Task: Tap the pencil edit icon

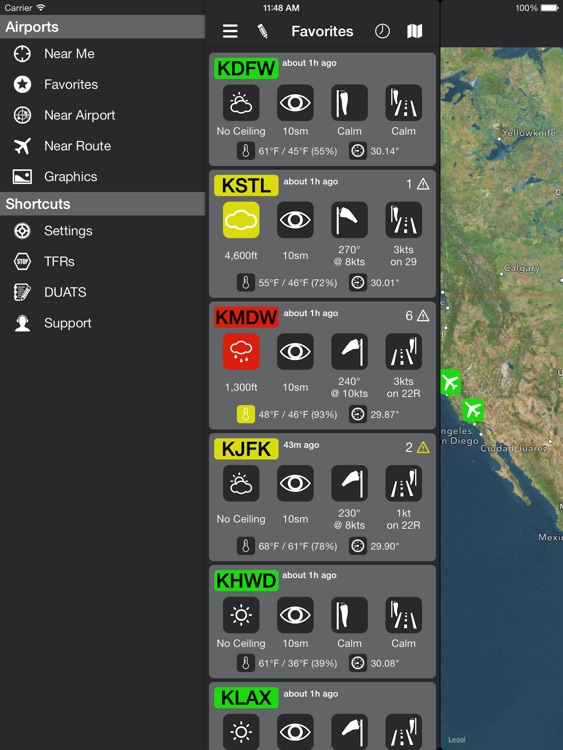Action: point(262,32)
